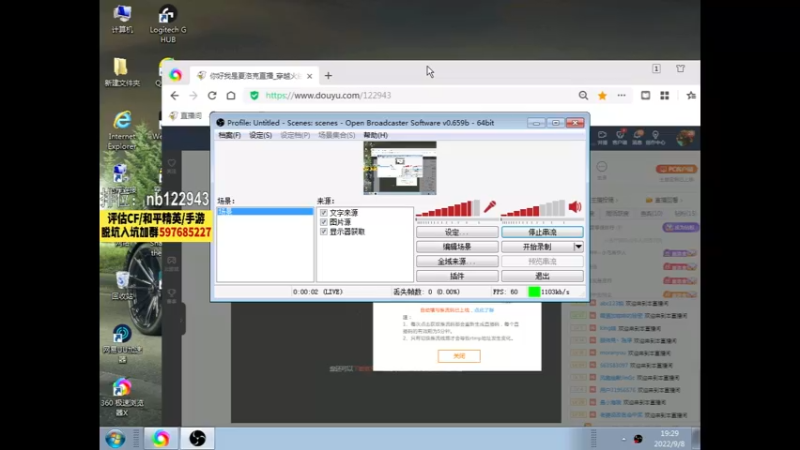Image resolution: width=800 pixels, height=450 pixels.
Task: Open the 档案(F) menu in OBS
Action: 230,135
